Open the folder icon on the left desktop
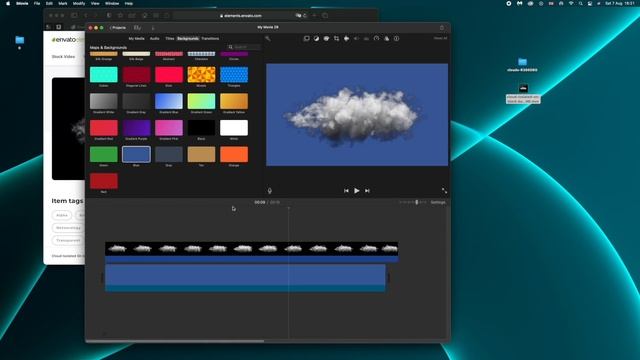640x360 pixels. [x=20, y=40]
